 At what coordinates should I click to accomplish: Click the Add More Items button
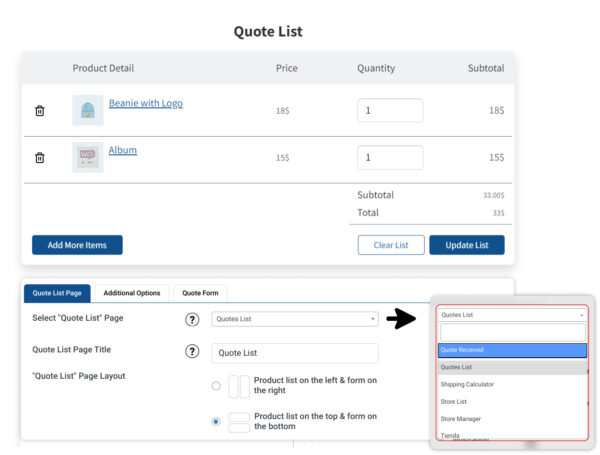tap(77, 245)
